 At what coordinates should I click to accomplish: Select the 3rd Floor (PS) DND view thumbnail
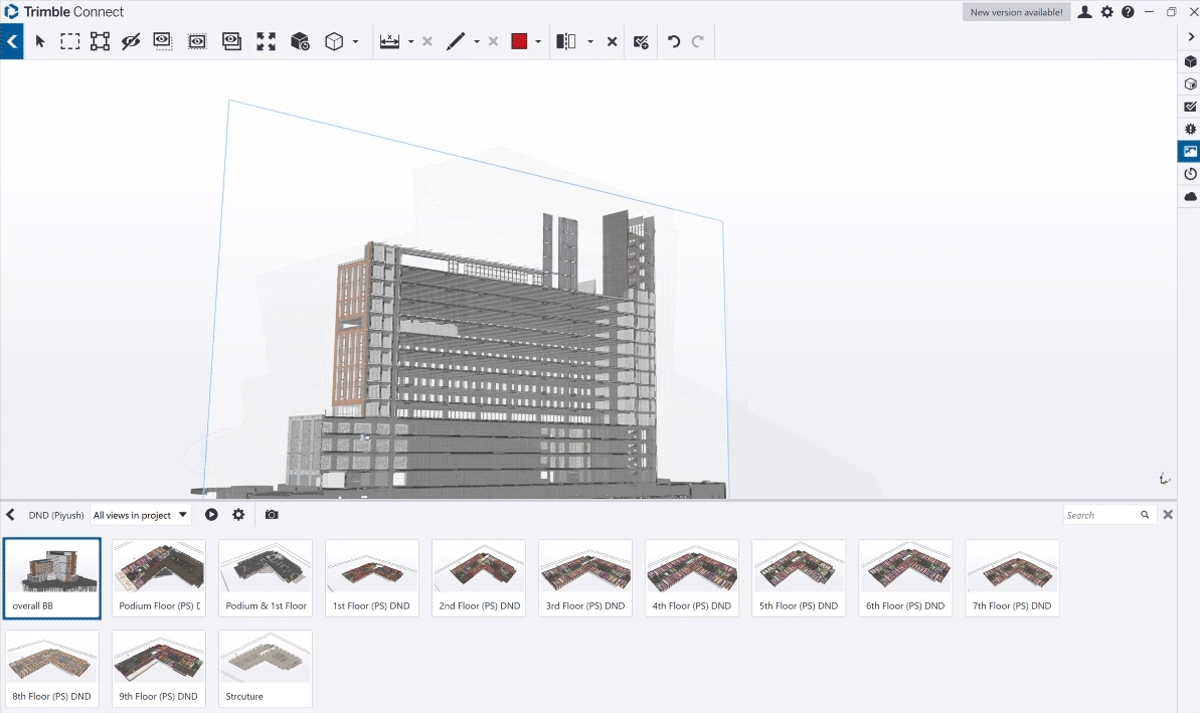tap(584, 578)
